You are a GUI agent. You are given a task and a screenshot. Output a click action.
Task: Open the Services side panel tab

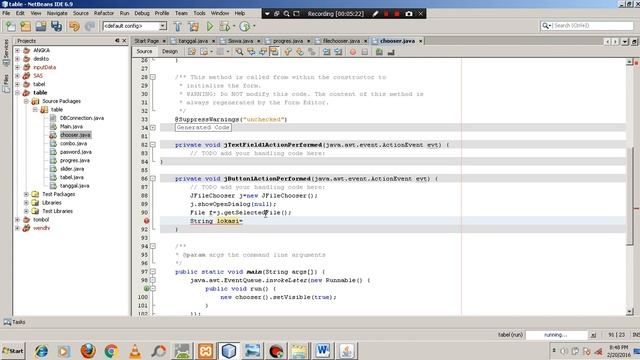pos(6,52)
